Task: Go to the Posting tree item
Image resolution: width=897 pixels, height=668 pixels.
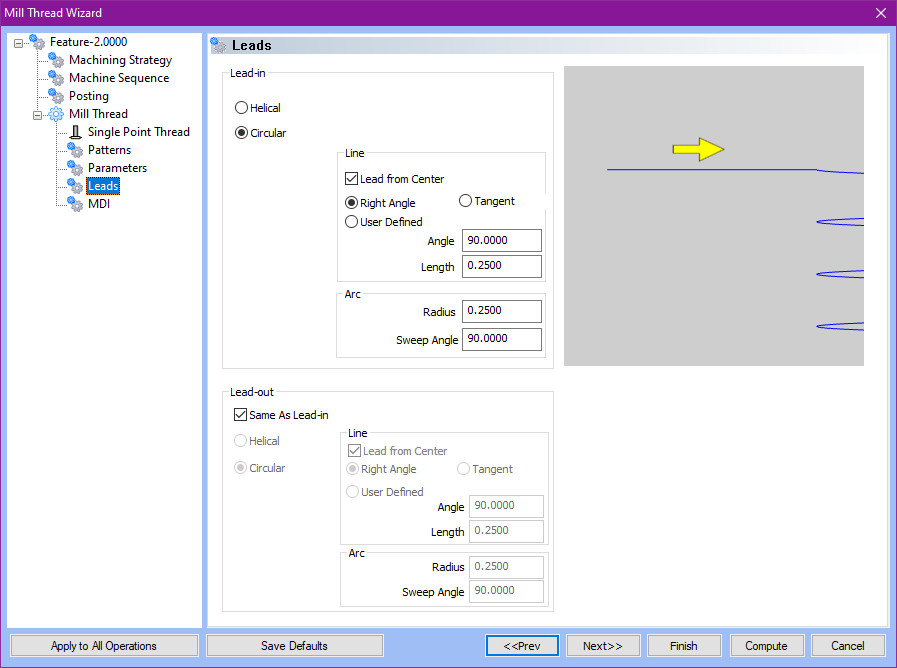Action: pyautogui.click(x=89, y=96)
